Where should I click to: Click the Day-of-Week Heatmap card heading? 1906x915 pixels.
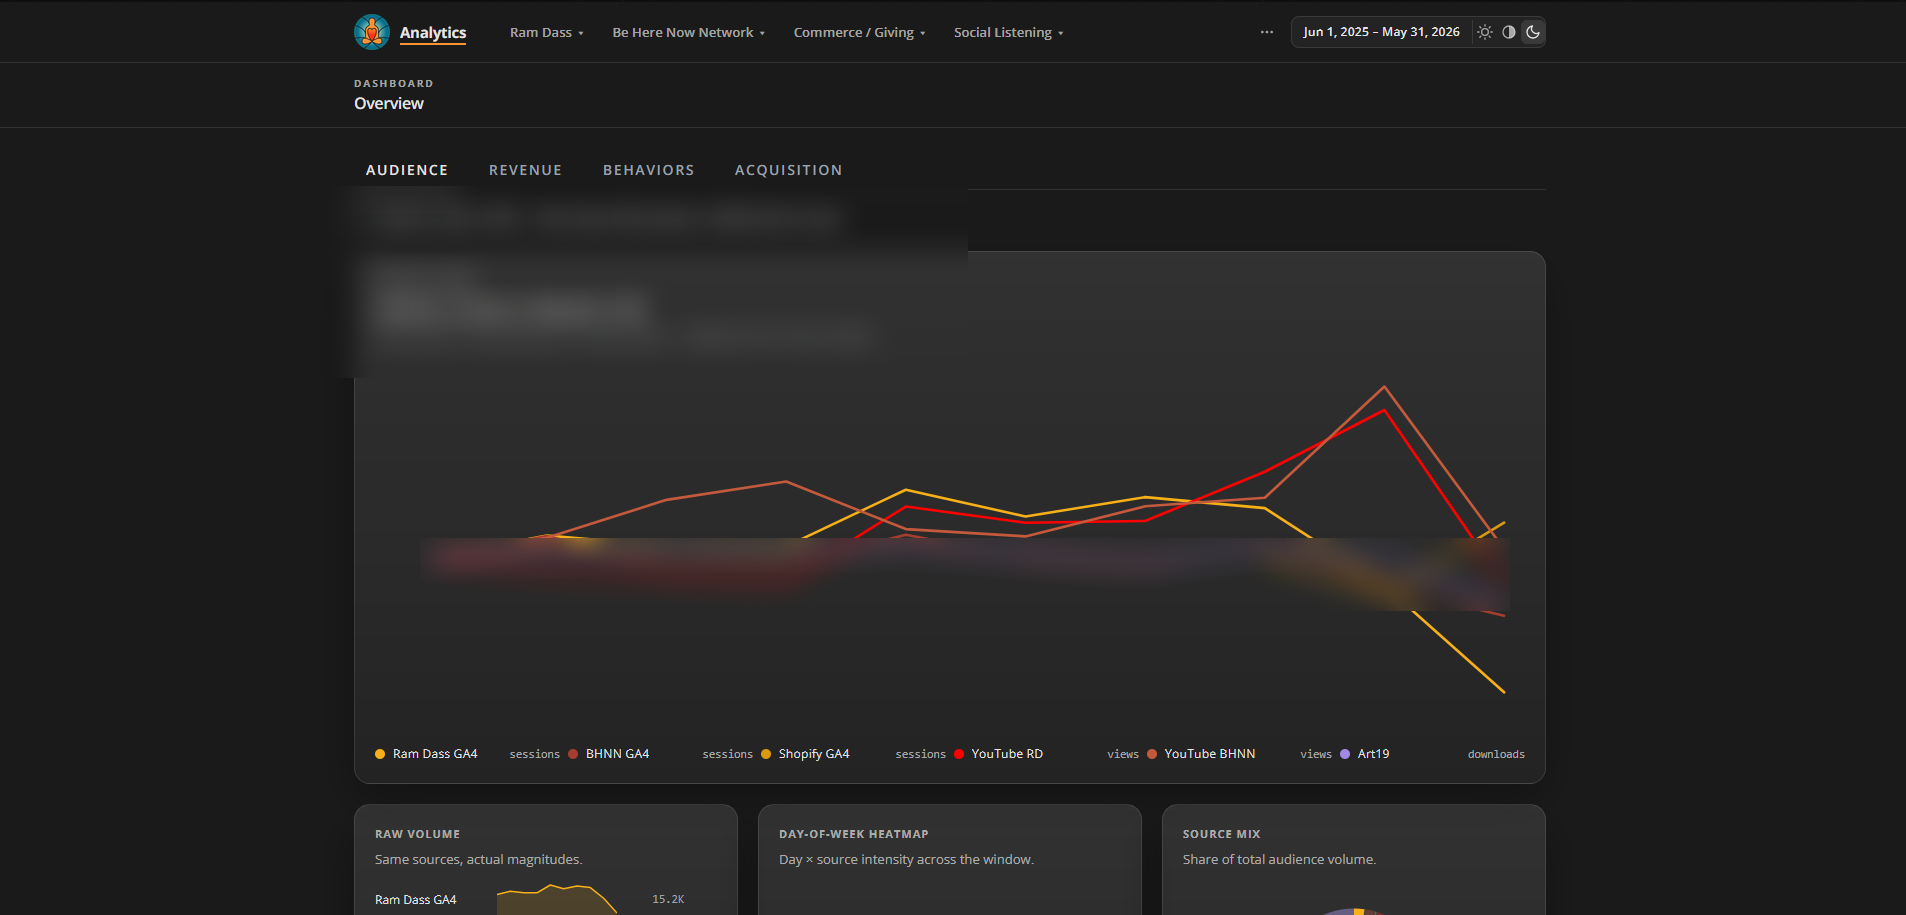coord(854,834)
